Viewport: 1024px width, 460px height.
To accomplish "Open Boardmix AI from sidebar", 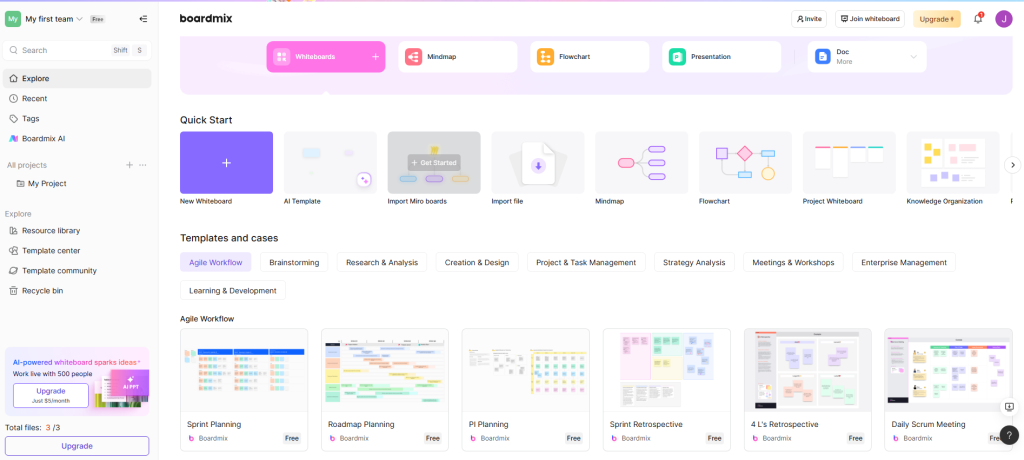I will tap(43, 138).
